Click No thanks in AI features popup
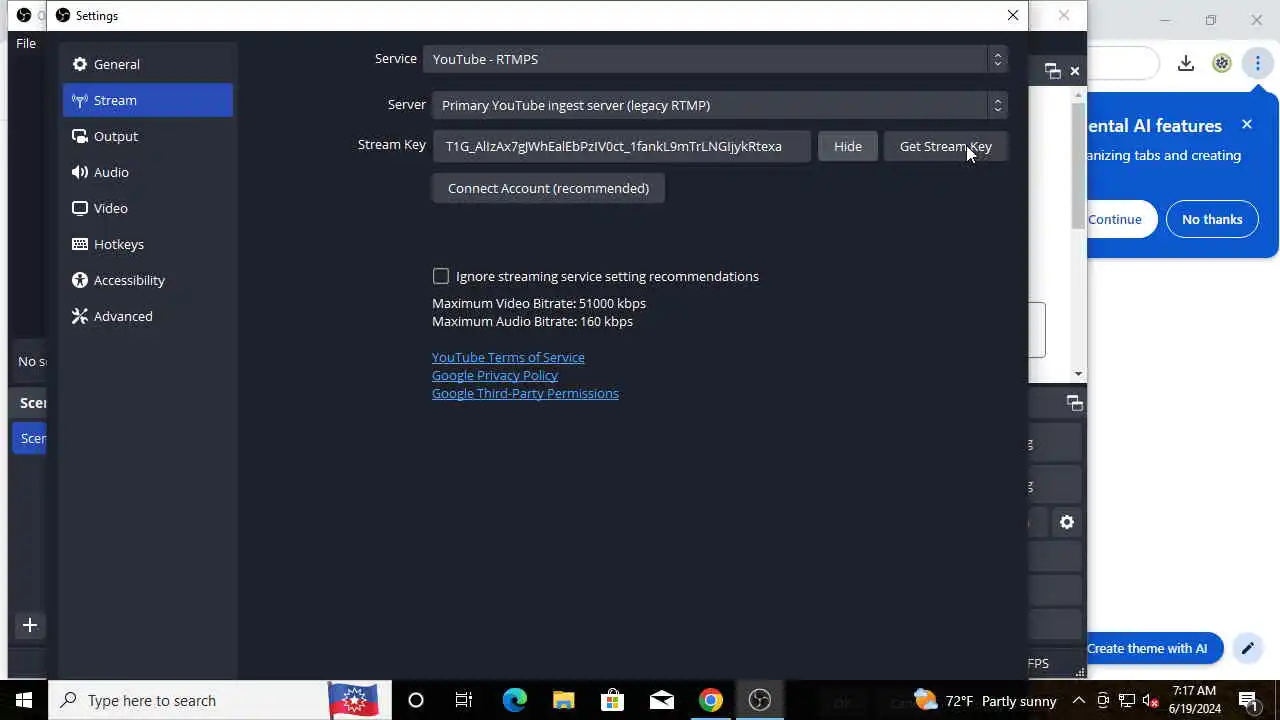Viewport: 1280px width, 720px height. coord(1212,219)
